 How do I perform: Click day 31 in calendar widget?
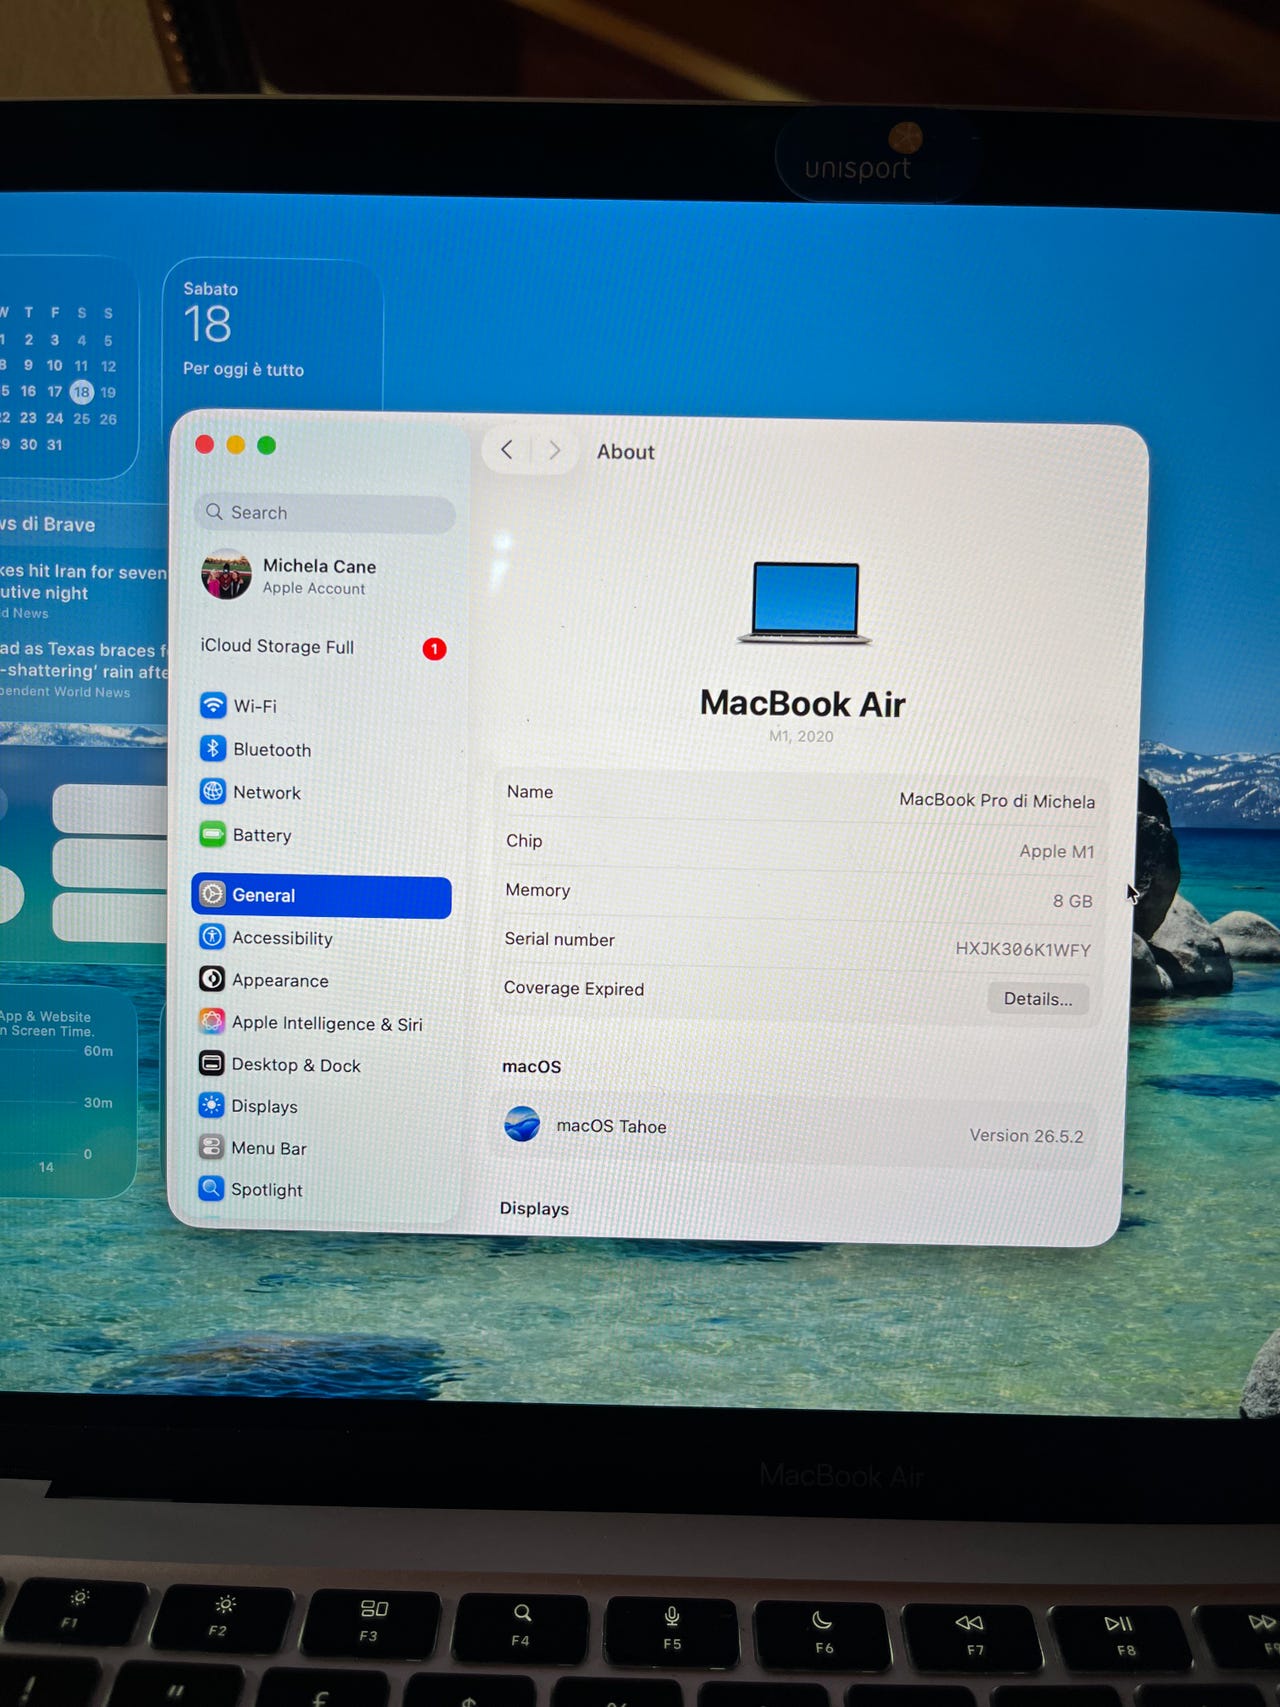54,445
